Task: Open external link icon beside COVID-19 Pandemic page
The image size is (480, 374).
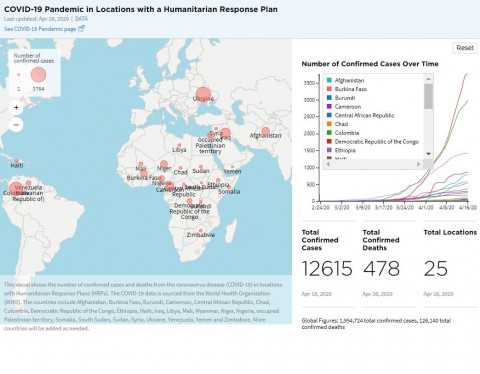Action: click(81, 29)
